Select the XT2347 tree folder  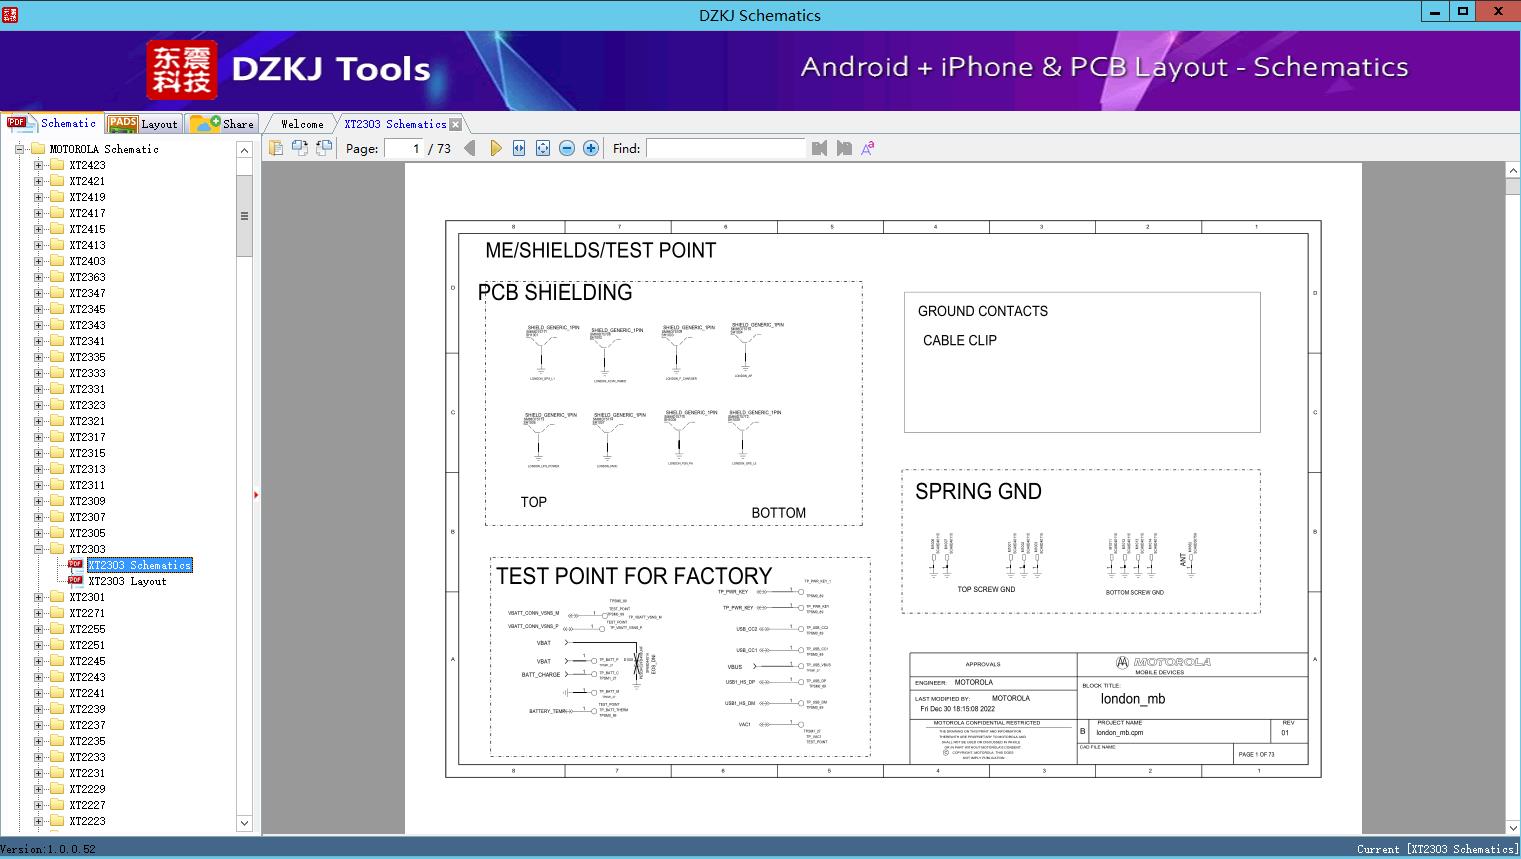coord(87,293)
